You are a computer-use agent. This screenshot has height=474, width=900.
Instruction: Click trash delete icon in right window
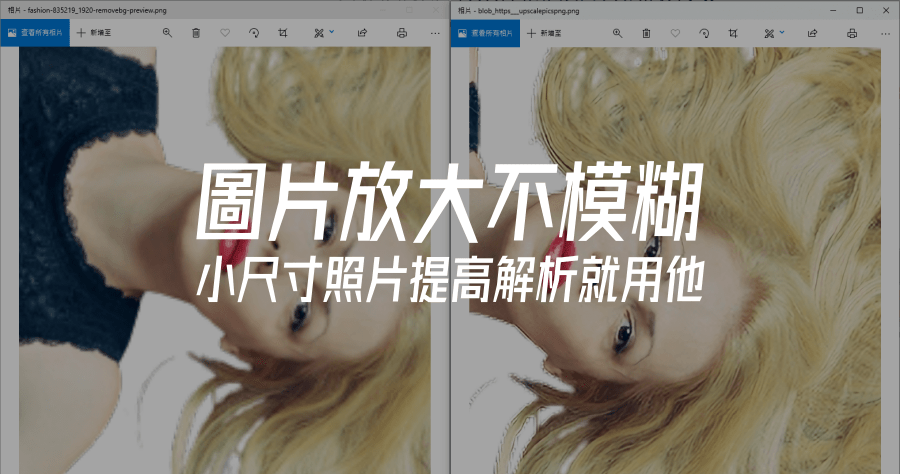click(646, 33)
